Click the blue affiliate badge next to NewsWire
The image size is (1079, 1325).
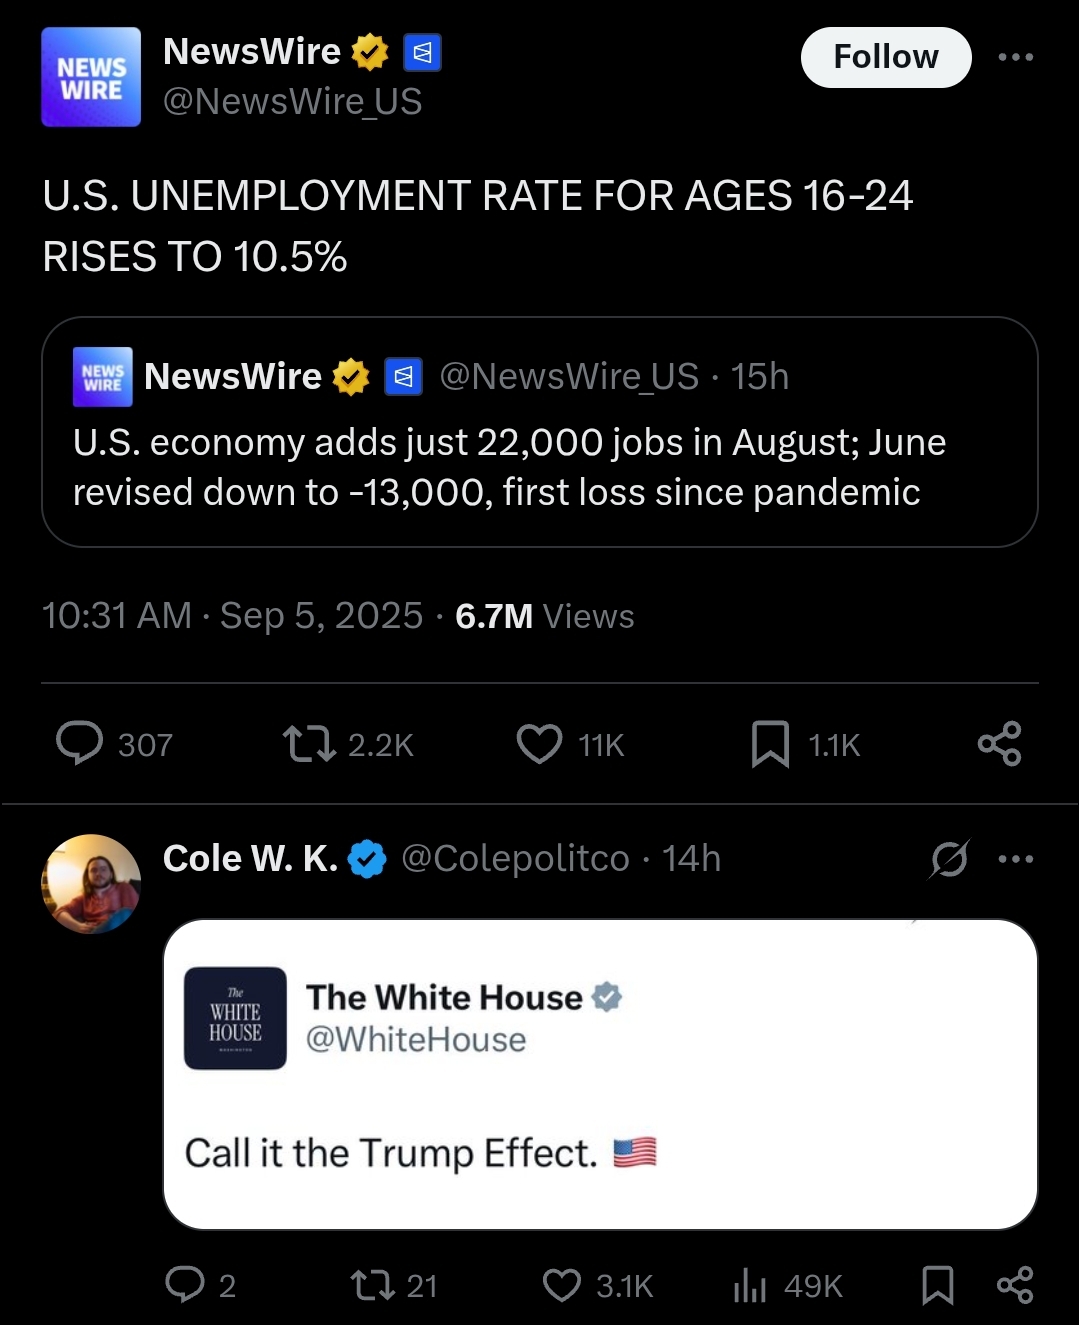click(x=422, y=53)
